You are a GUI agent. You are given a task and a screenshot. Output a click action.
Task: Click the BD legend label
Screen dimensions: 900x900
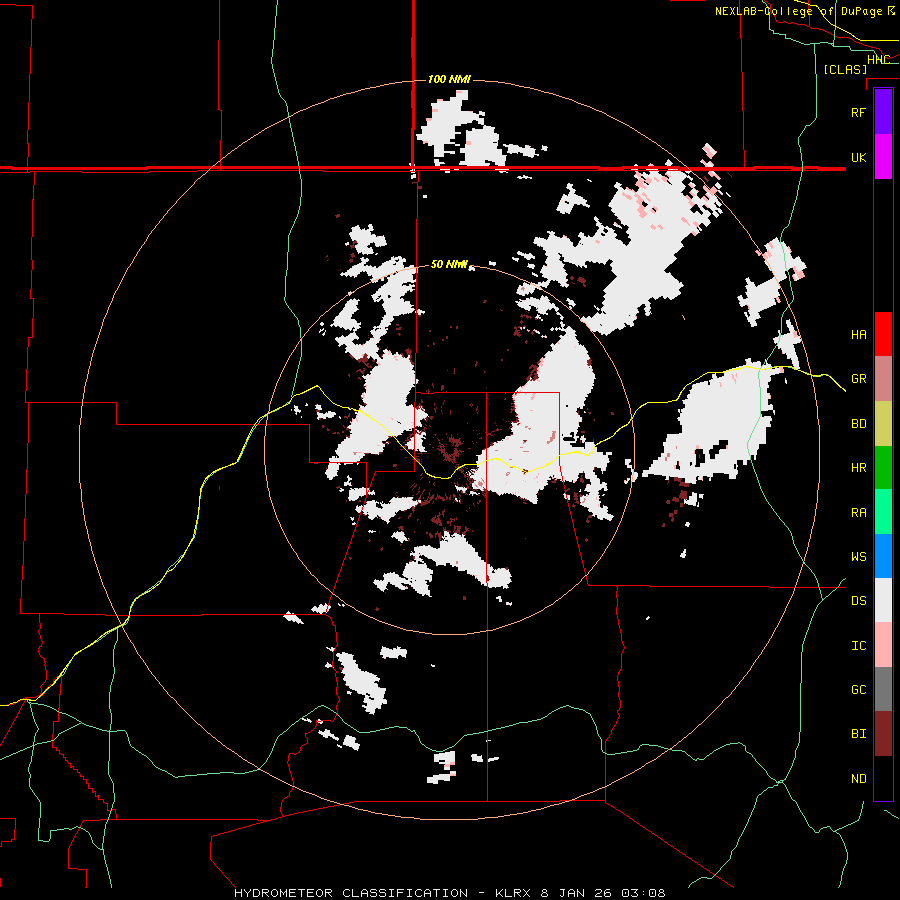(858, 424)
